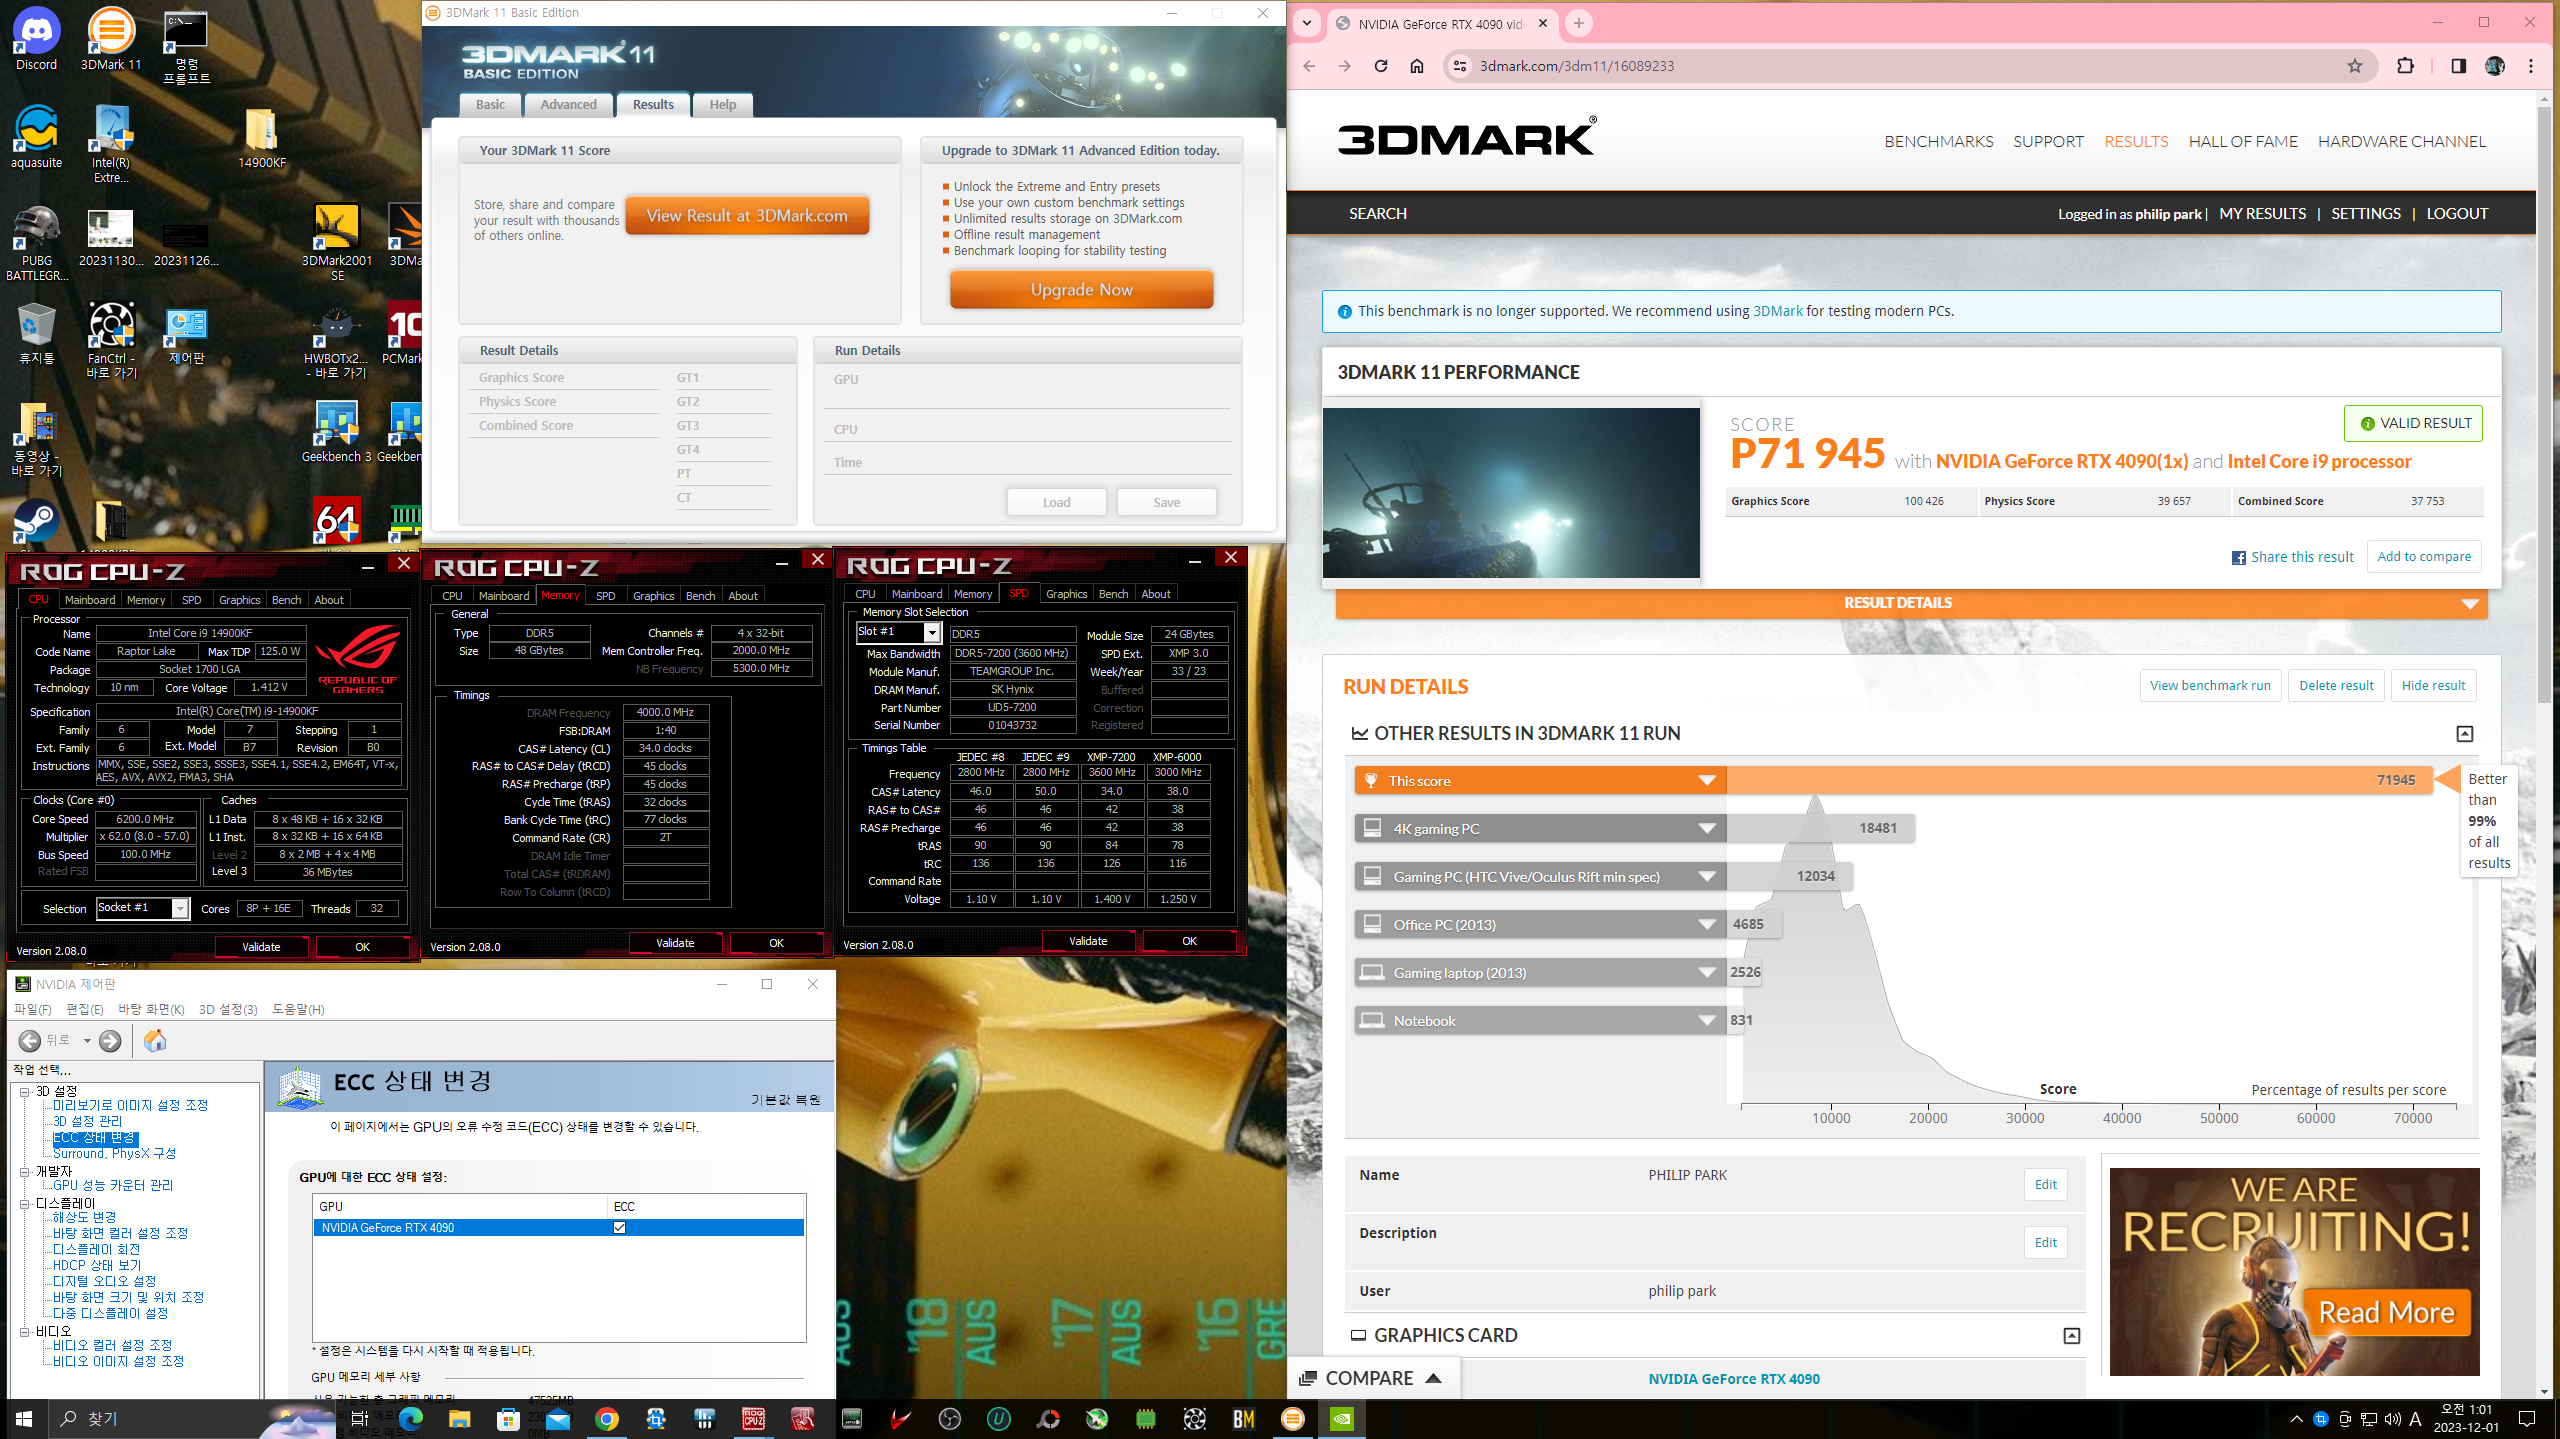Expand the RESULT DETAILS orange bar
The width and height of the screenshot is (2560, 1439).
click(1911, 603)
